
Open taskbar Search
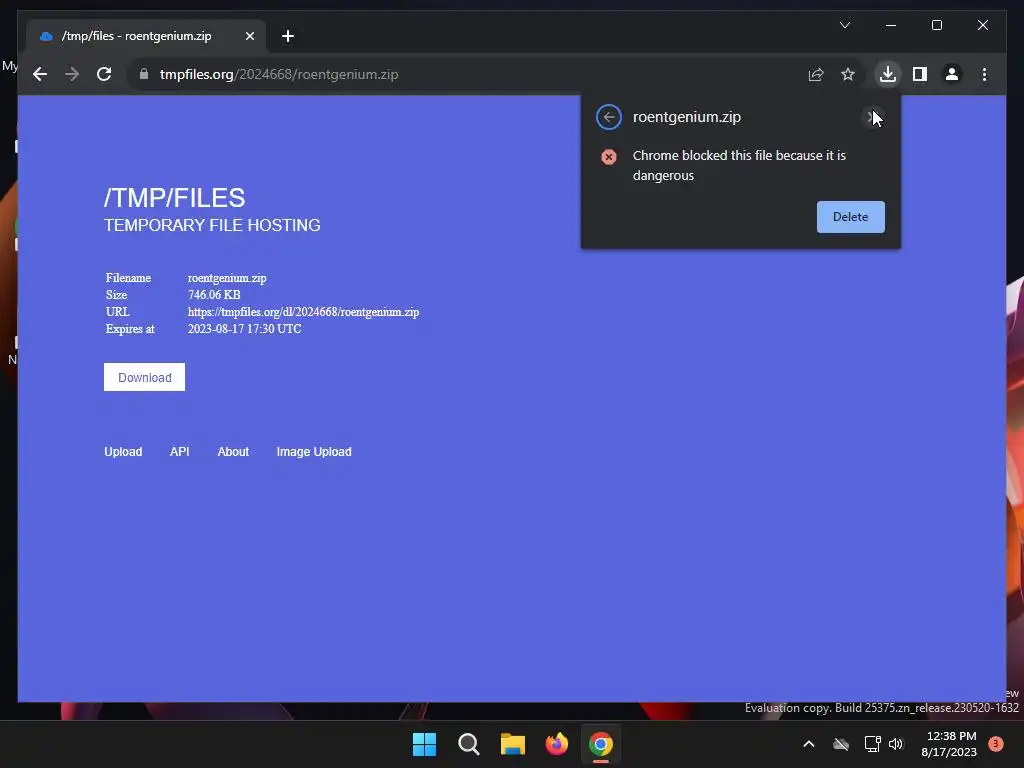(469, 744)
